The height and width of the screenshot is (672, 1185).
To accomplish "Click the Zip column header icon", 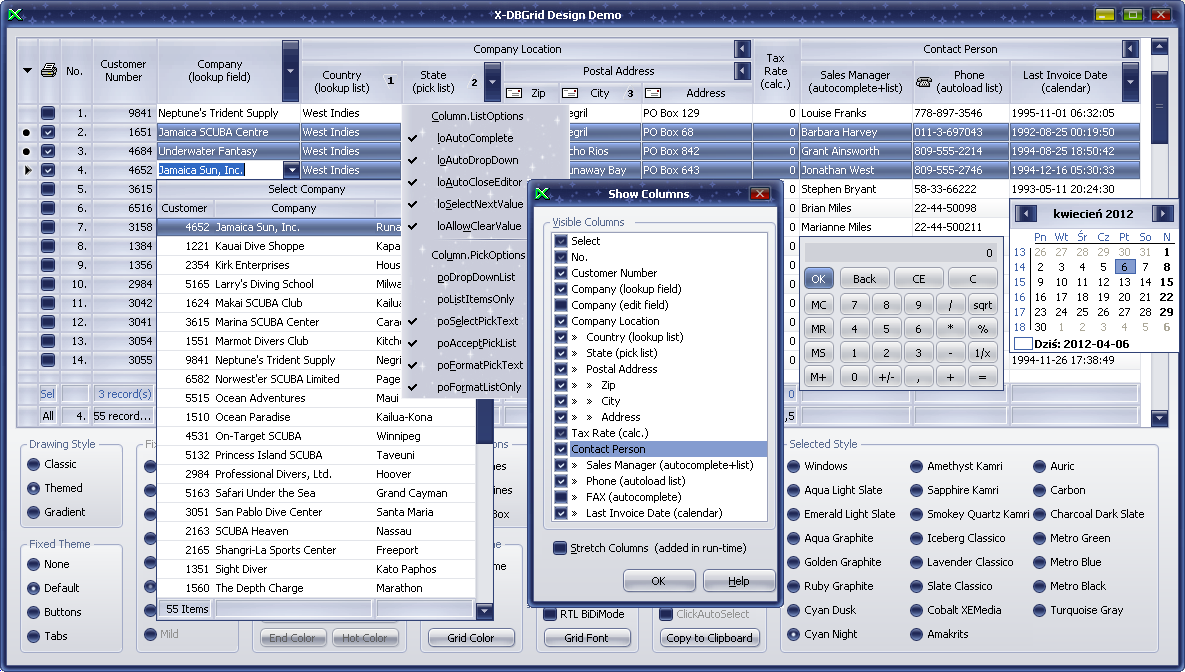I will (x=514, y=93).
